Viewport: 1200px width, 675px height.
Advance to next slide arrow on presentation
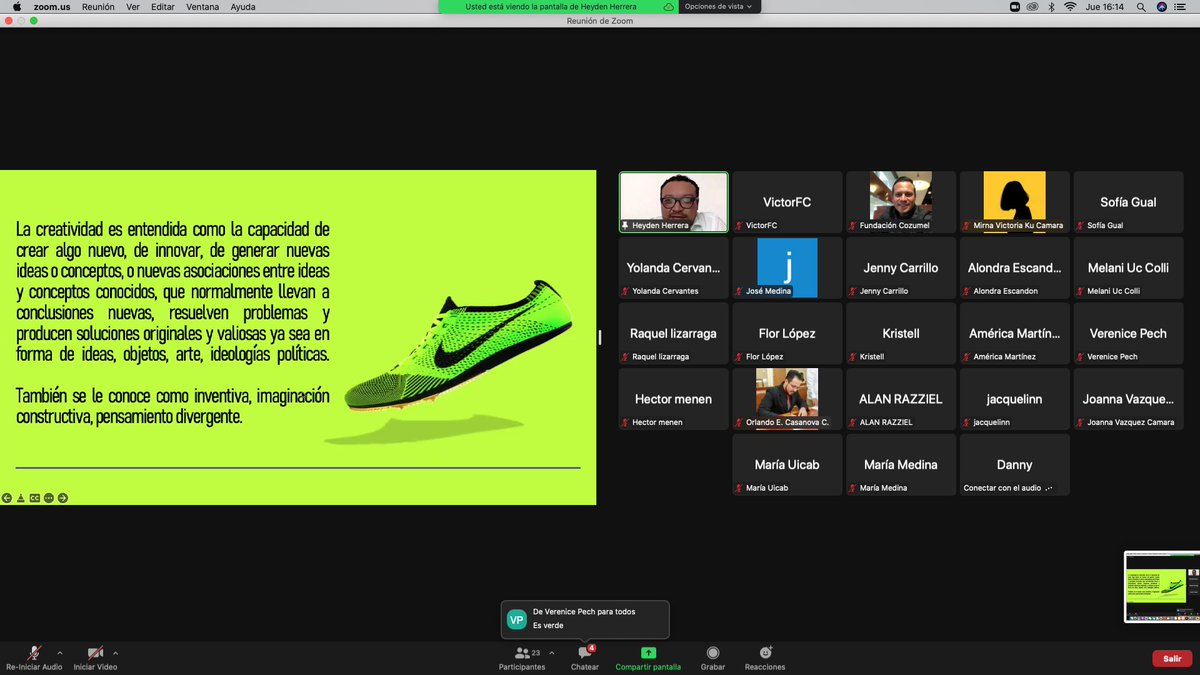(x=63, y=497)
